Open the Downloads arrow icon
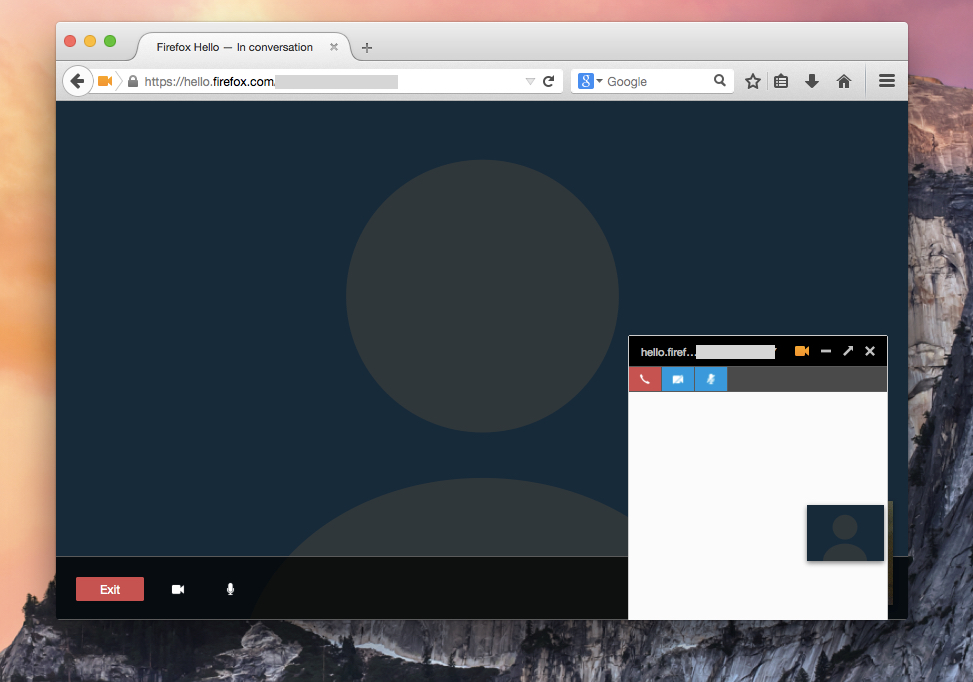The height and width of the screenshot is (682, 973). pyautogui.click(x=812, y=81)
